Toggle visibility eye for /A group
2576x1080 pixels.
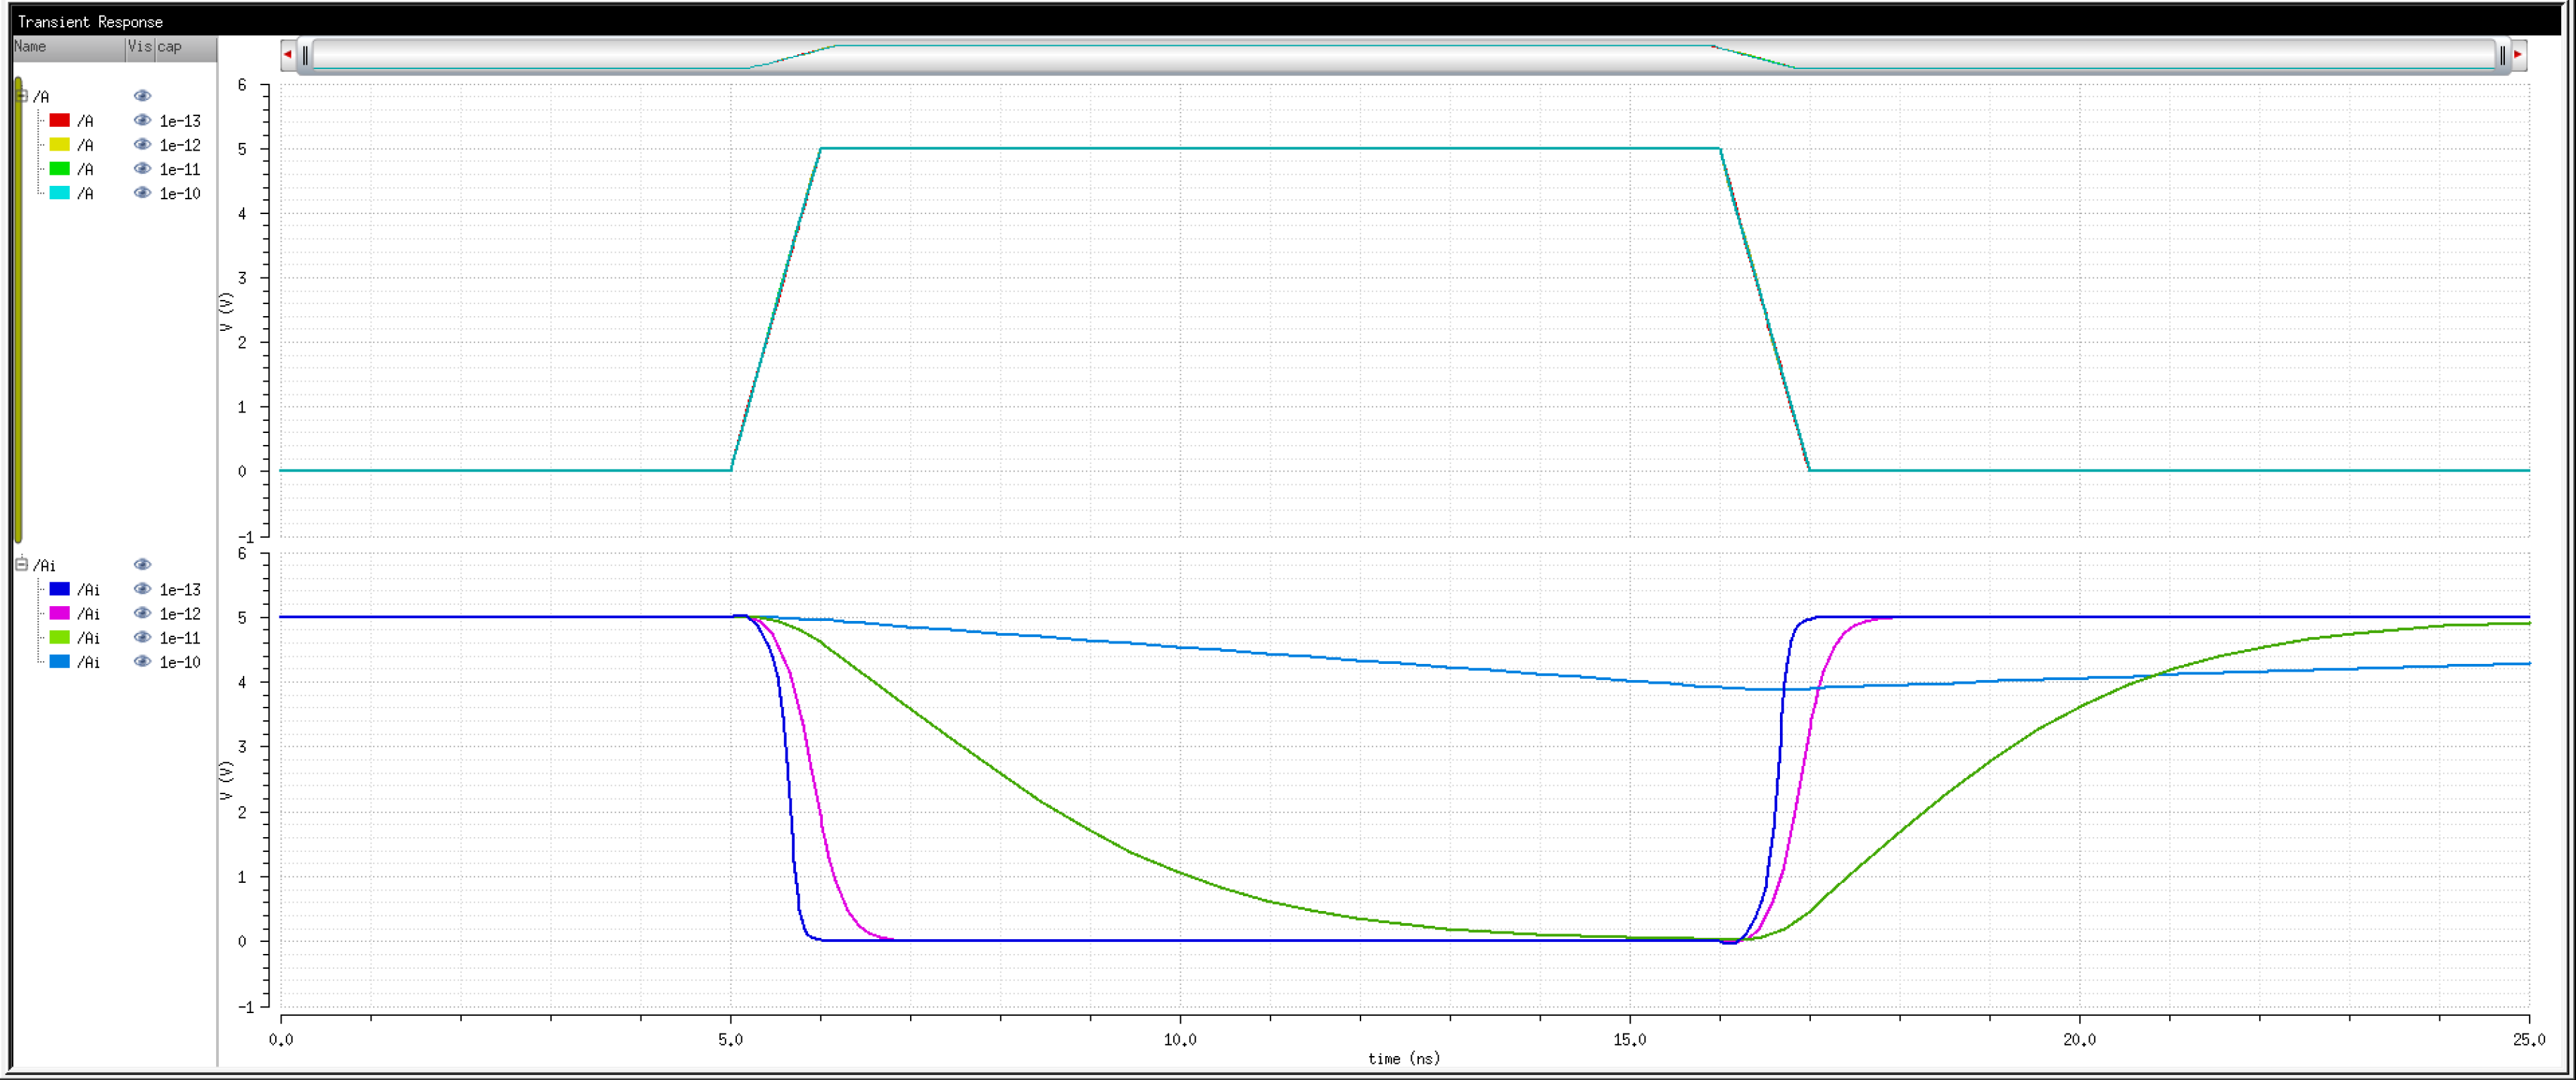point(142,96)
